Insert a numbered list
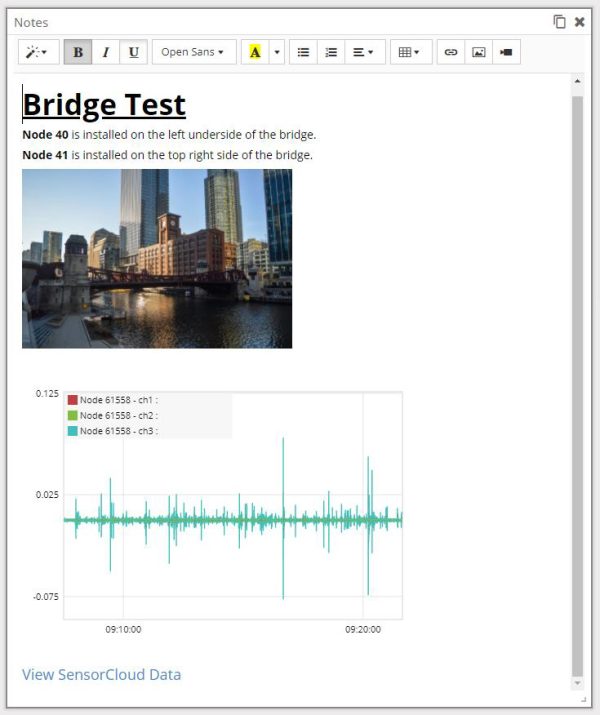600x715 pixels. (331, 52)
